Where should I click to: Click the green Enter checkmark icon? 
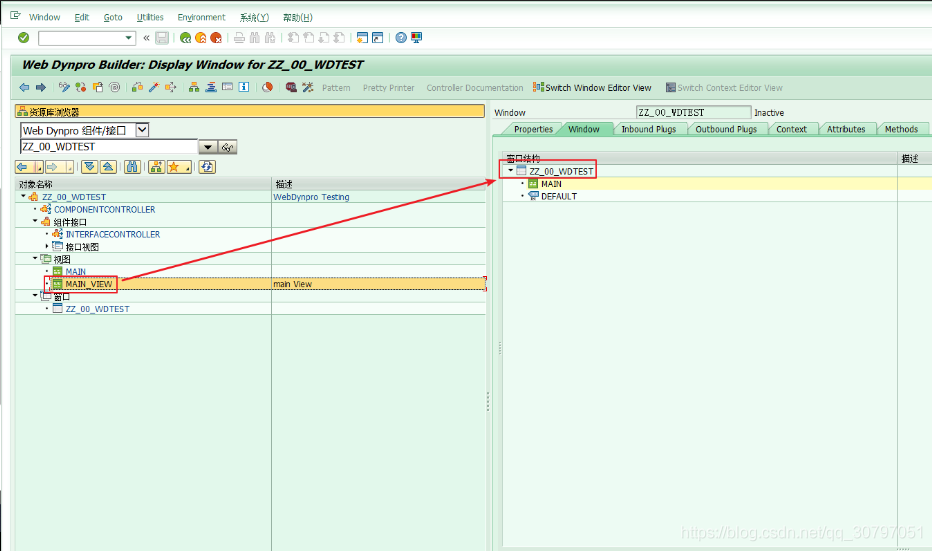pos(24,37)
